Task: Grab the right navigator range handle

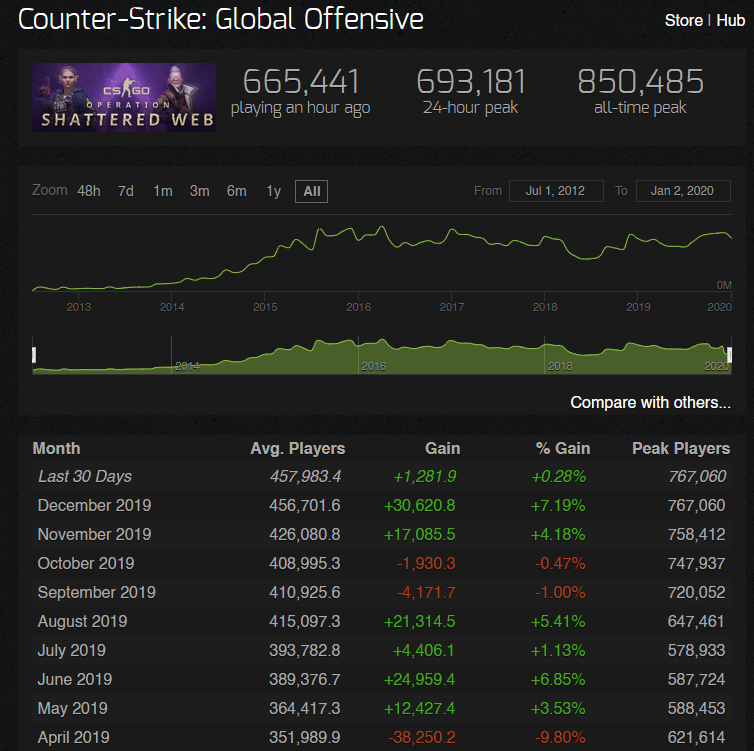Action: (x=730, y=355)
